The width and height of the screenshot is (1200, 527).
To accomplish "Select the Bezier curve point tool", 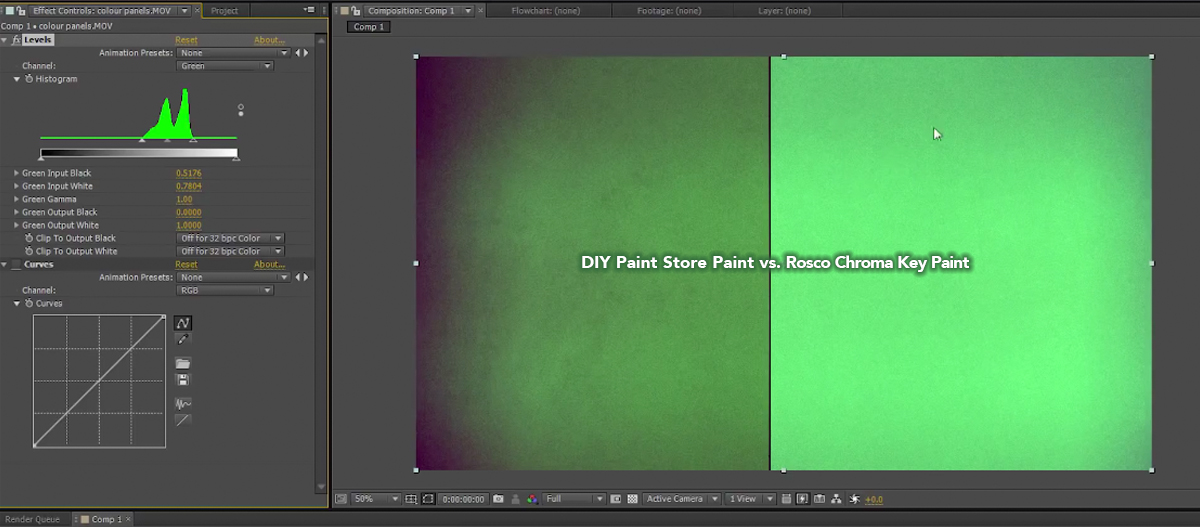I will coord(183,323).
